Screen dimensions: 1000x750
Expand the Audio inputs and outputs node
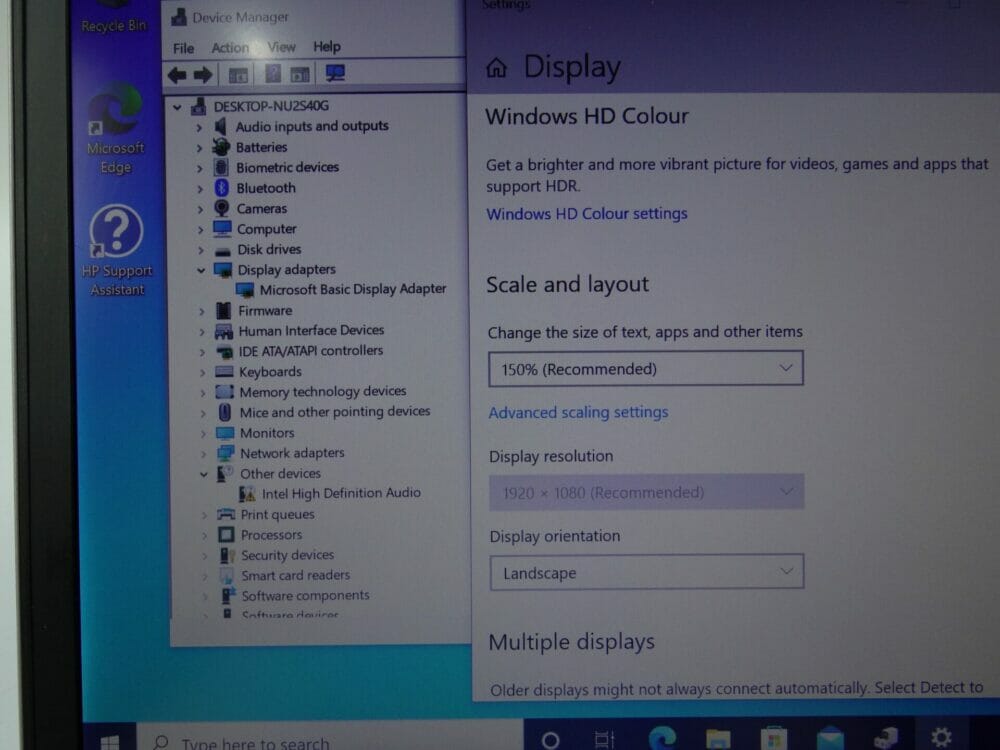199,128
